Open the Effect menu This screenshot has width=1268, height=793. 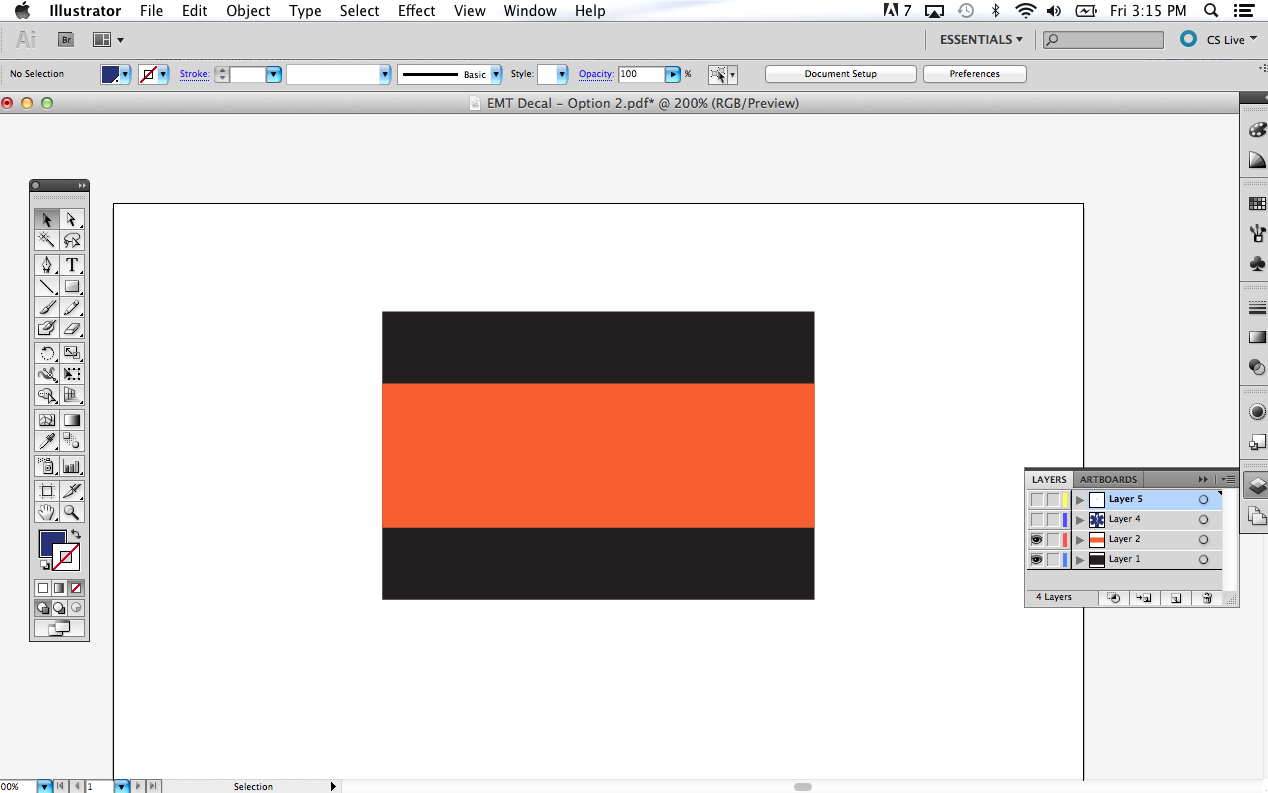click(416, 11)
